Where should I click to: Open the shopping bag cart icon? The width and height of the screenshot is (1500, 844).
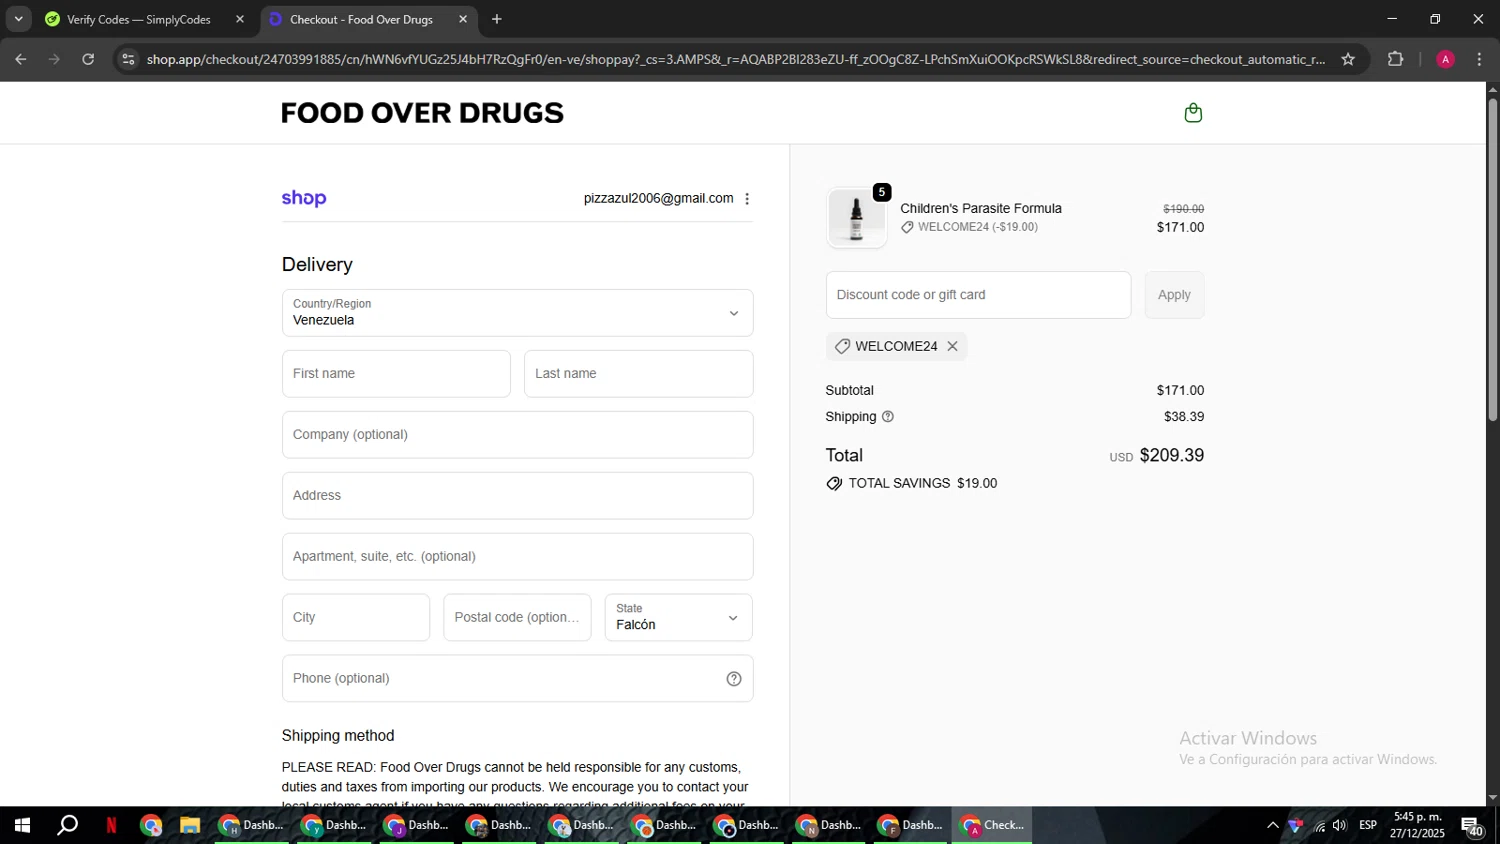tap(1193, 113)
